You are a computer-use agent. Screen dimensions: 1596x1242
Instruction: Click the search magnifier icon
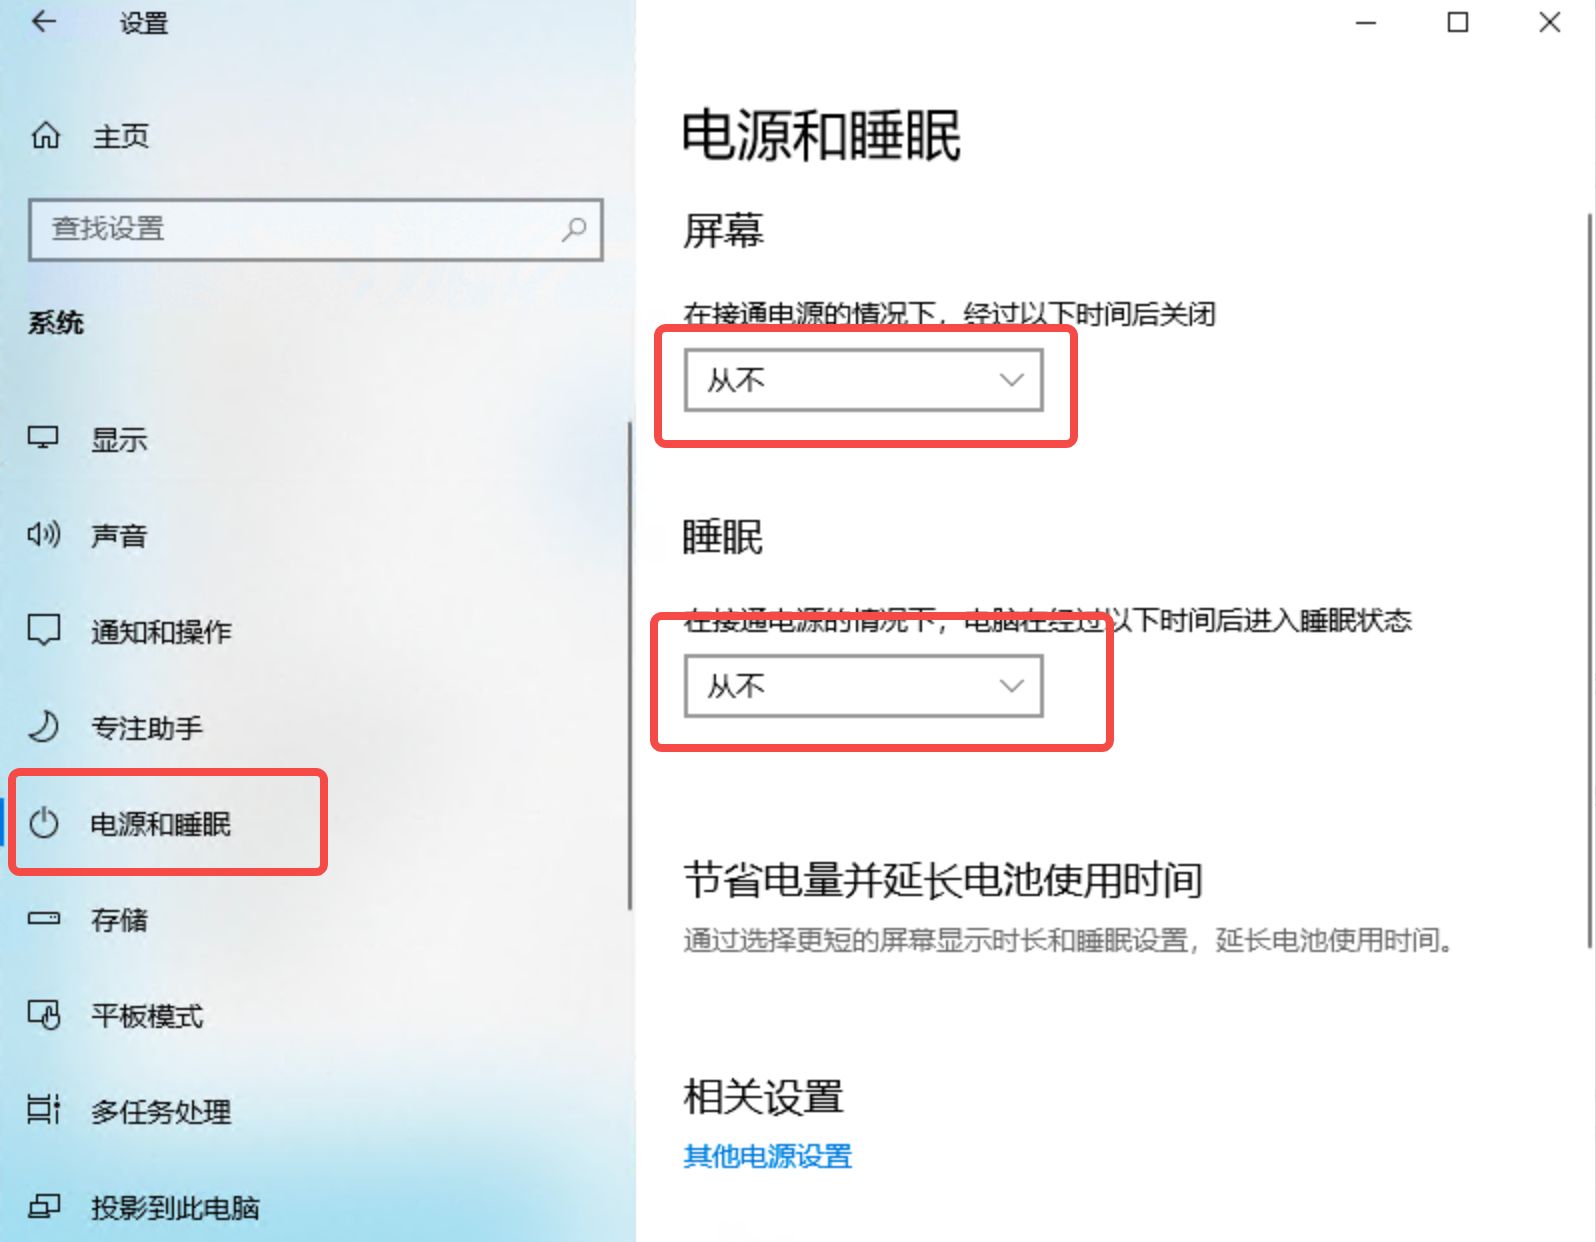574,229
